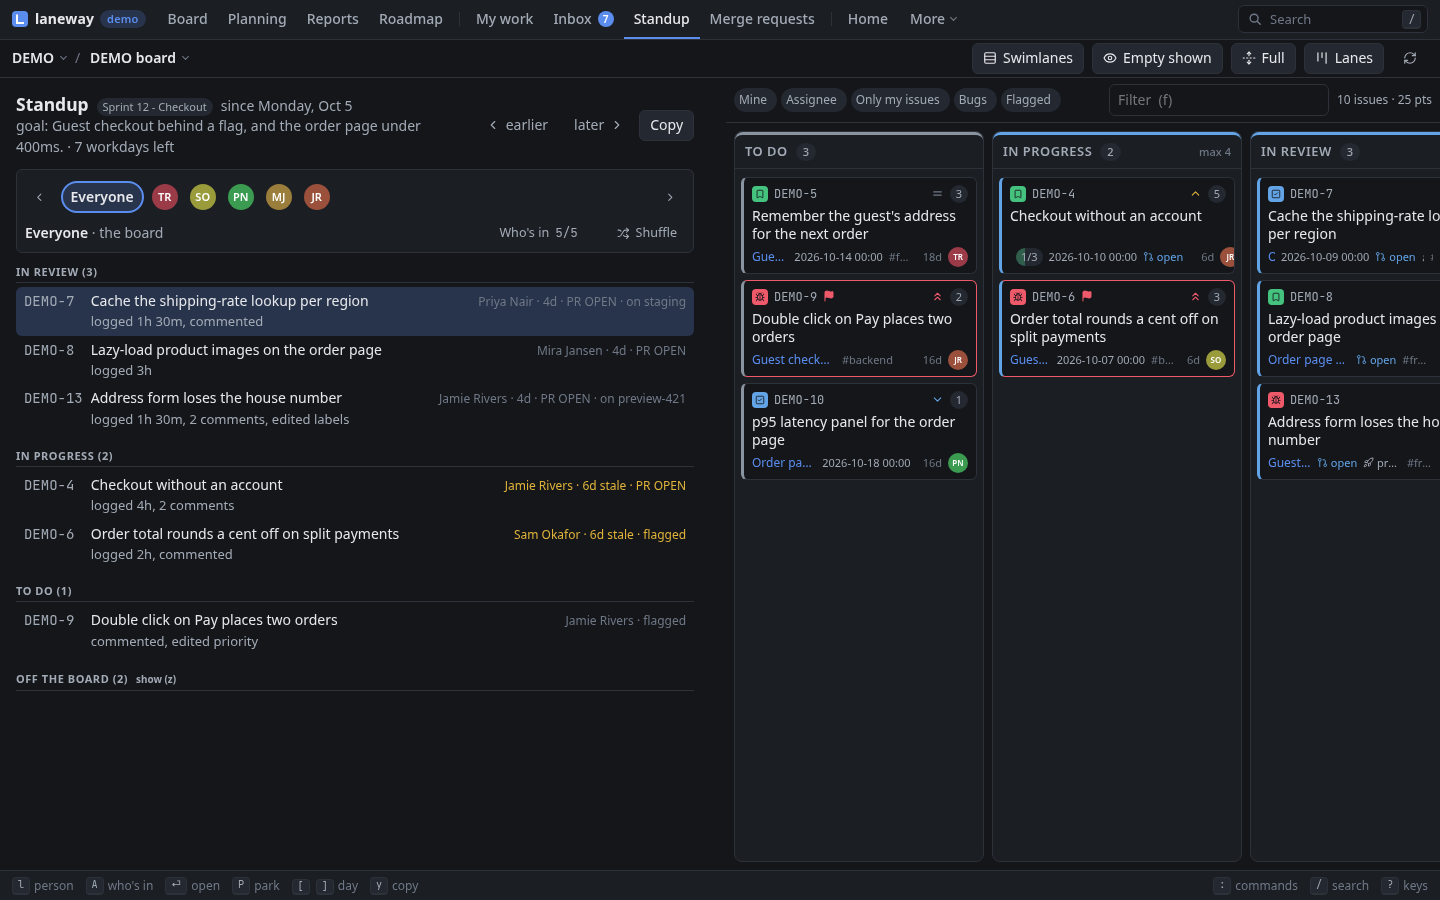Select TR avatar in standup picker
This screenshot has width=1440, height=900.
tap(165, 197)
